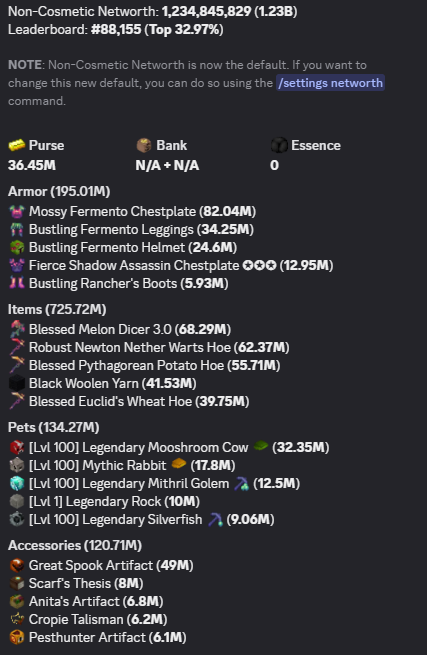This screenshot has width=427, height=655.
Task: Click the Fierce Shadow Assassin Chestplate icon
Action: pos(17,265)
